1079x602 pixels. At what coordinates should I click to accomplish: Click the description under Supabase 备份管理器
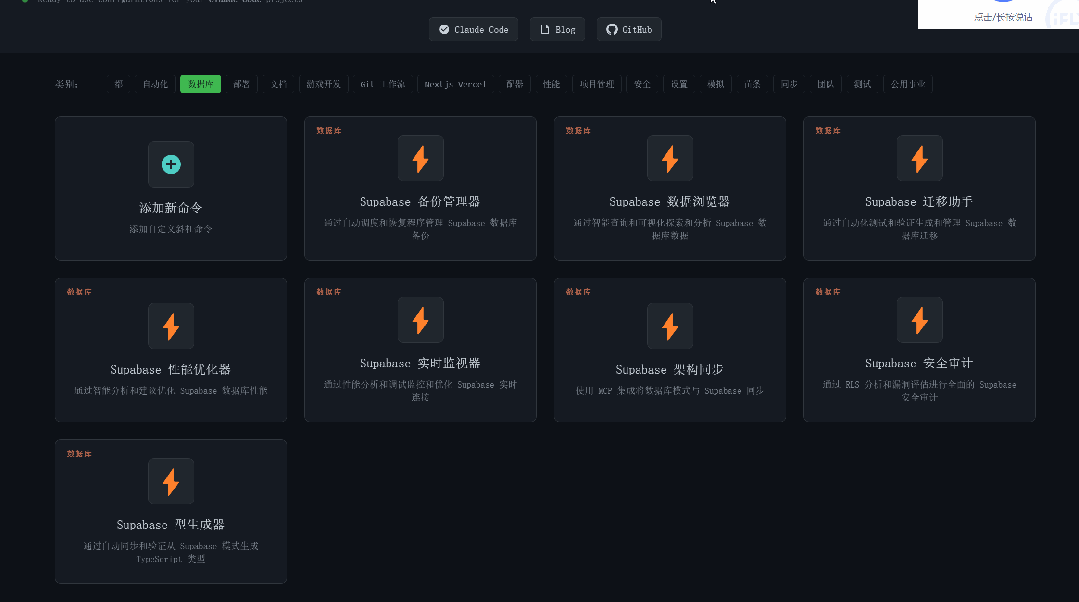(420, 229)
